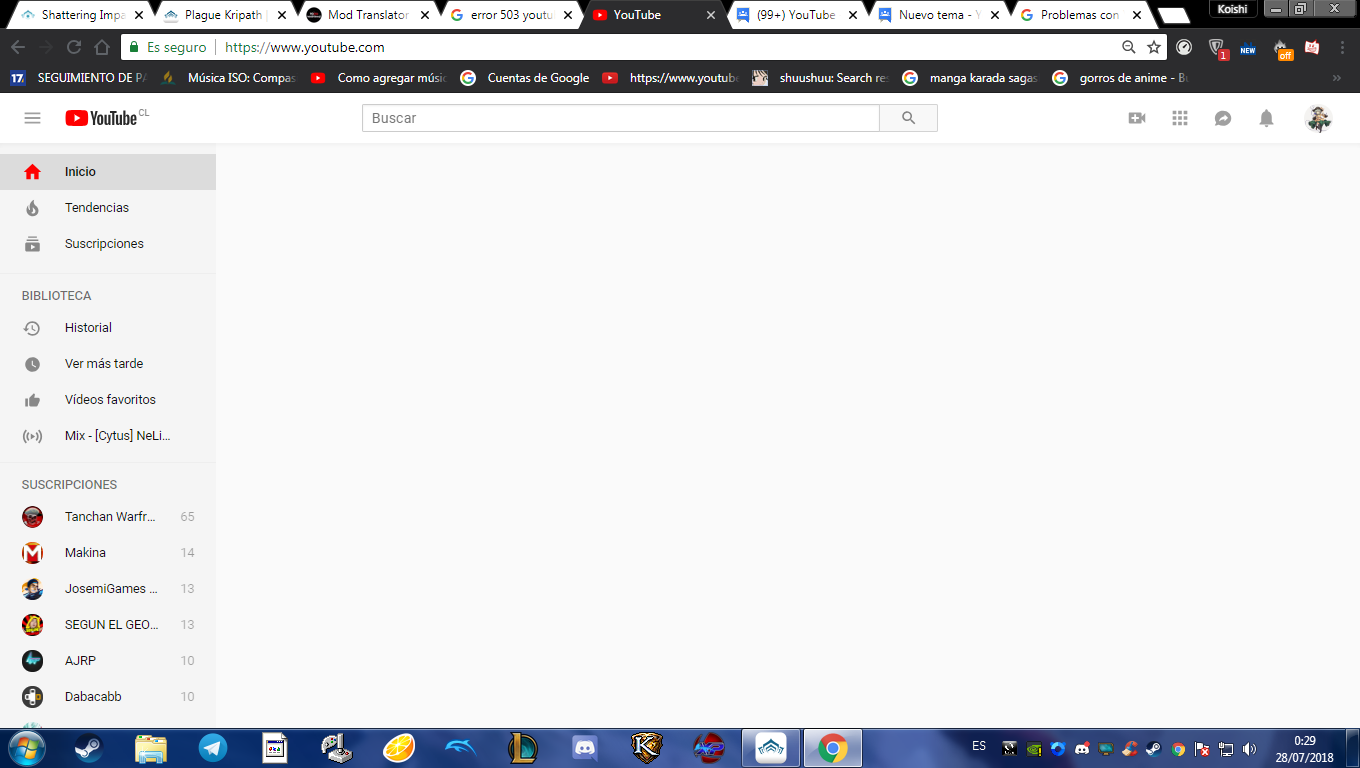Click the NEW TV extension icon
The height and width of the screenshot is (768, 1360).
pyautogui.click(x=1247, y=48)
